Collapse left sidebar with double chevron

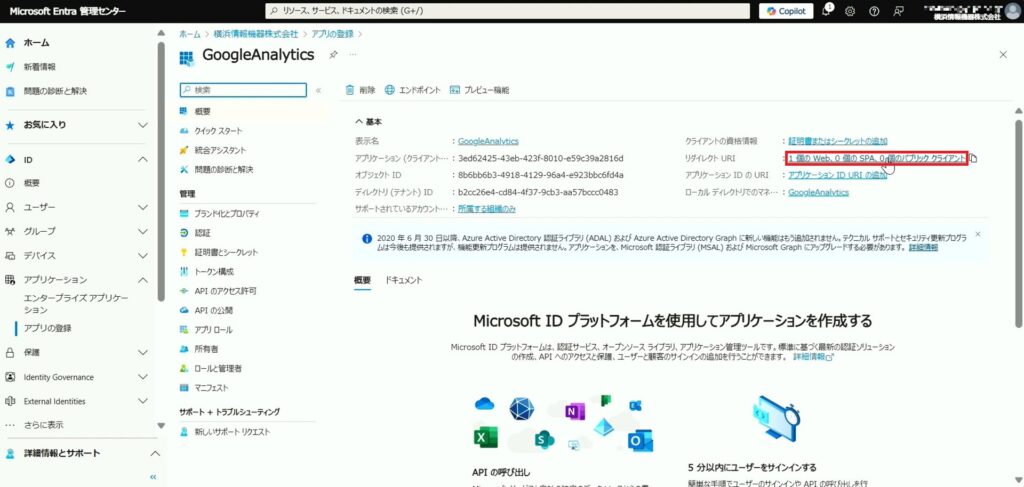(x=153, y=477)
